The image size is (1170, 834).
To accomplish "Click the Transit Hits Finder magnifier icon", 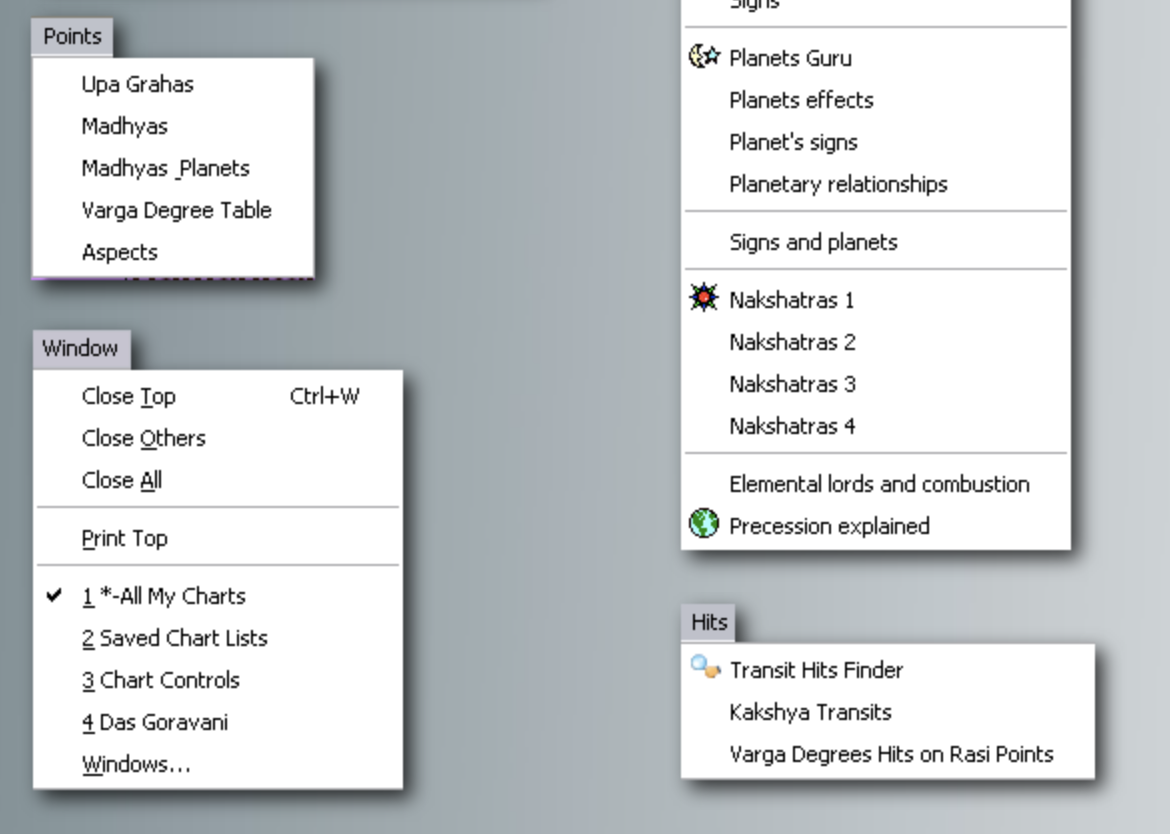I will (705, 669).
